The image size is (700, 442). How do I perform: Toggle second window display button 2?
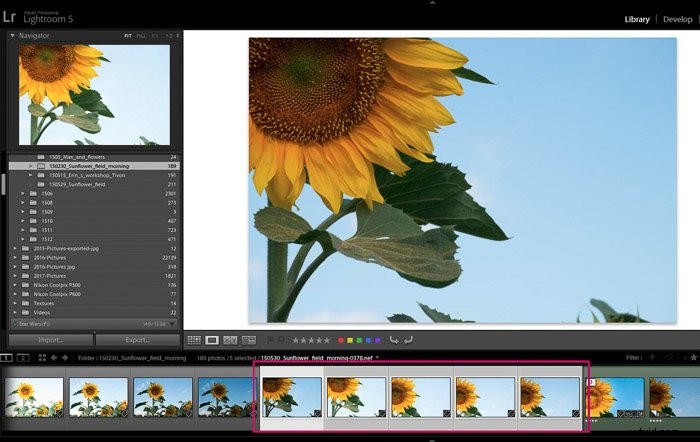(x=23, y=358)
